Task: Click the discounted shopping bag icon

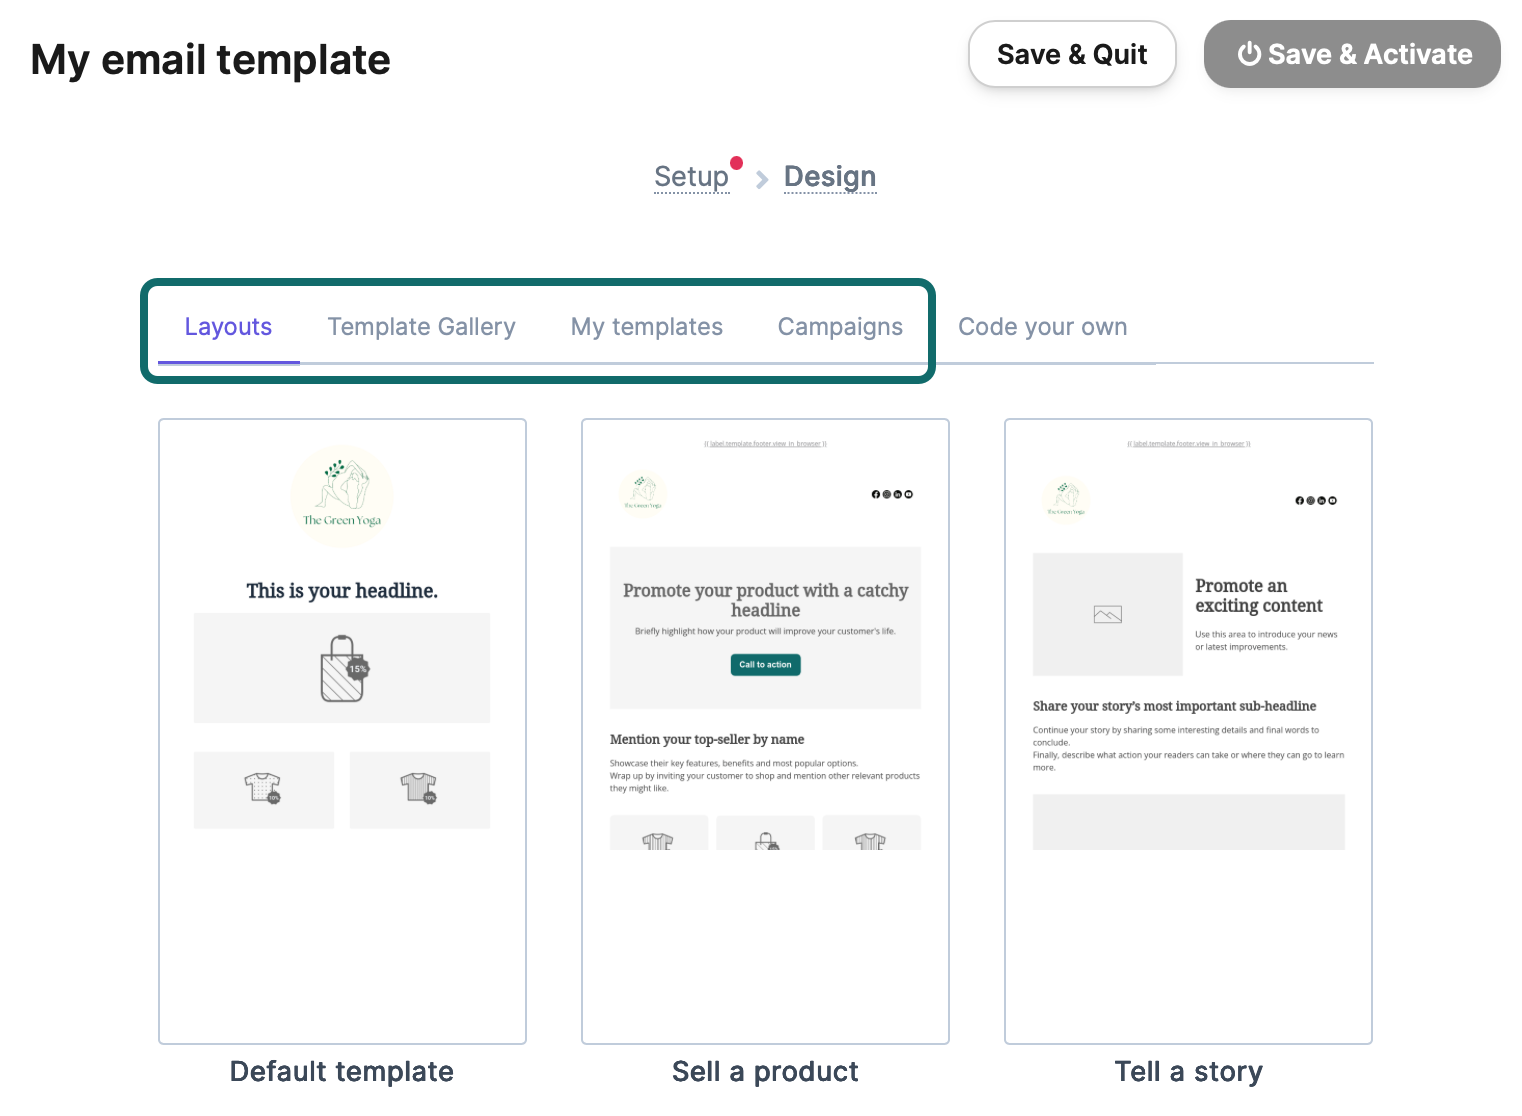Action: pos(342,667)
